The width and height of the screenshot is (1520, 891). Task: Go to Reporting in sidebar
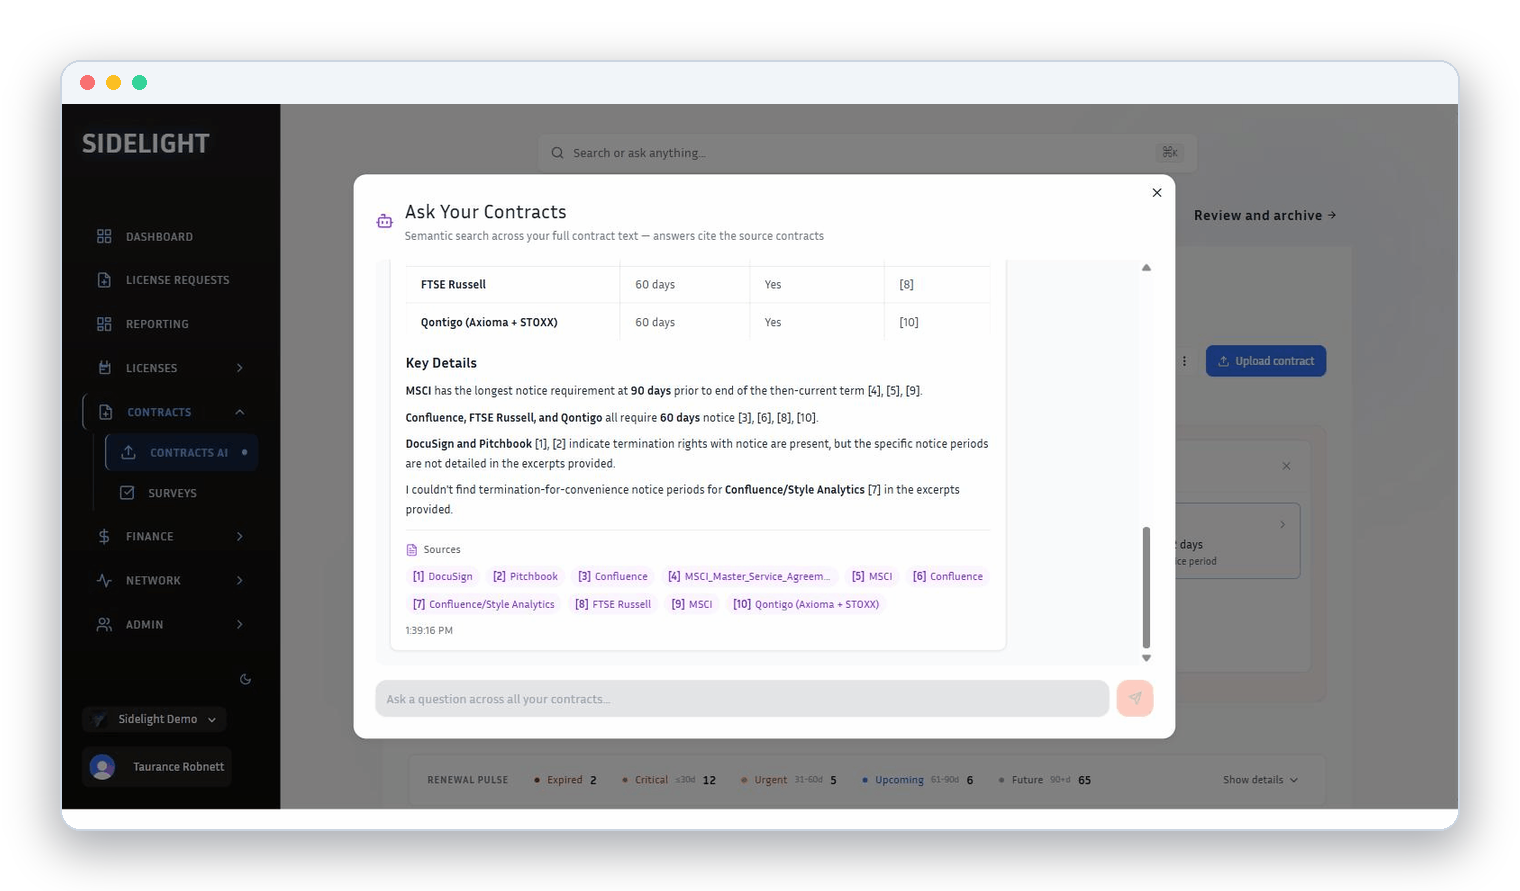tap(157, 324)
